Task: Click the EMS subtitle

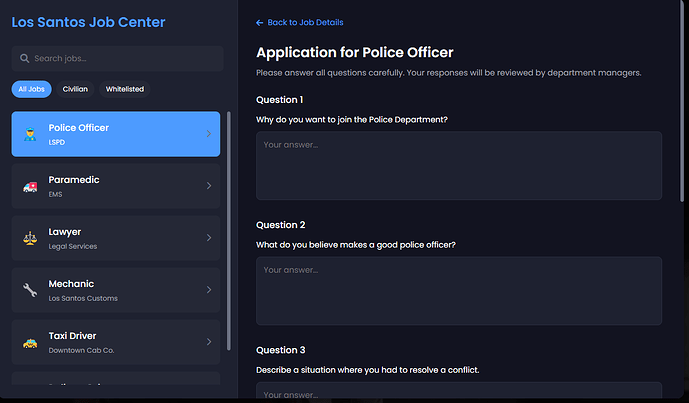Action: click(x=55, y=194)
